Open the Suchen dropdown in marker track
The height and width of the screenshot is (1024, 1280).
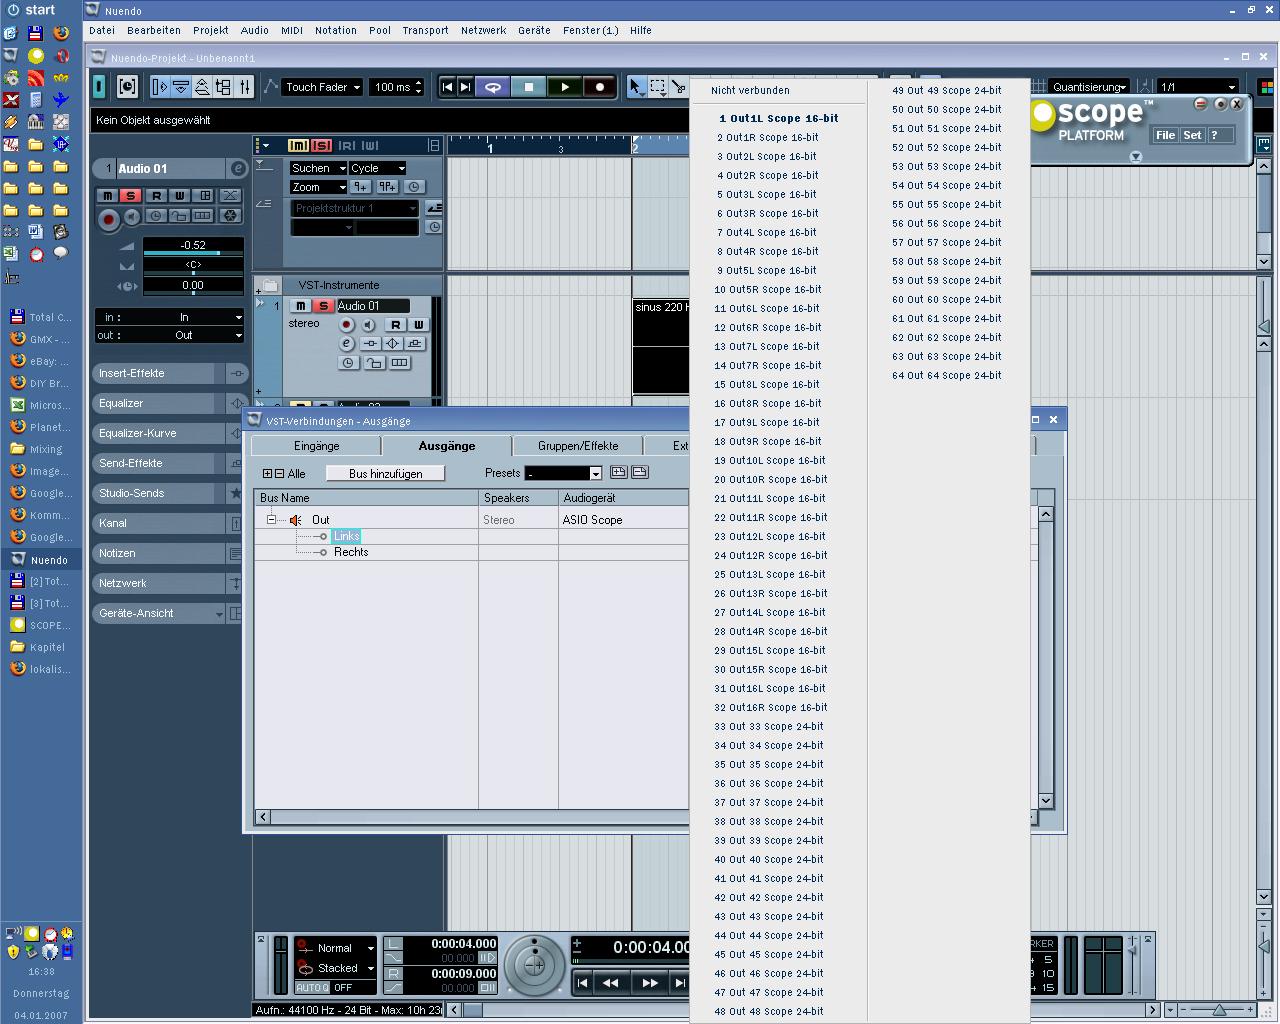(318, 168)
